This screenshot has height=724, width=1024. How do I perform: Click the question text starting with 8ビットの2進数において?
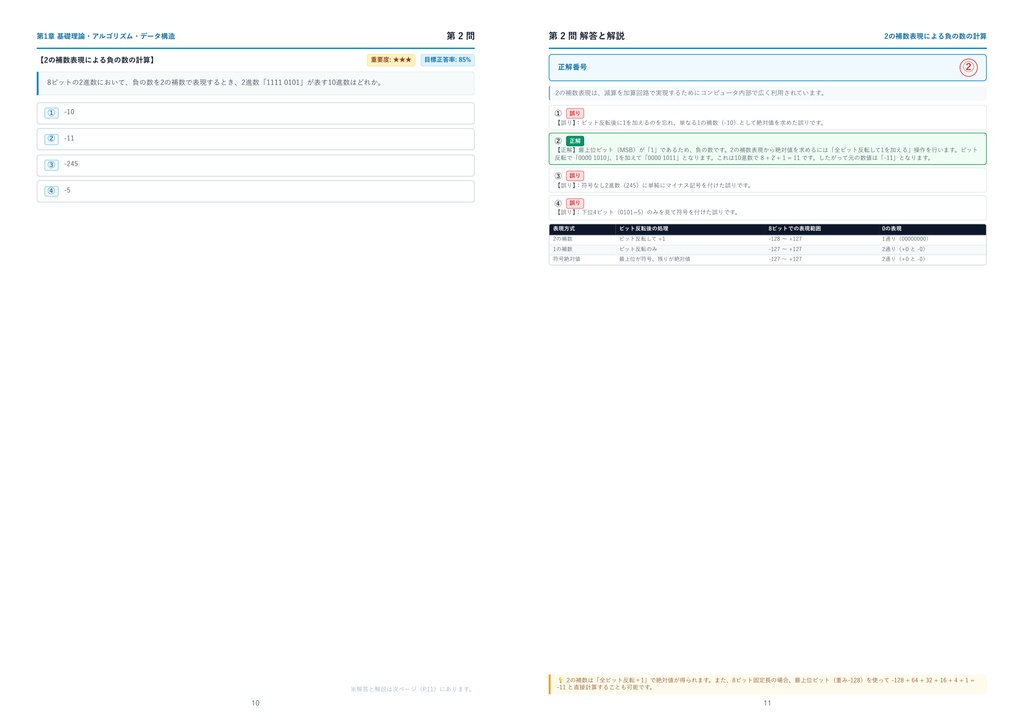(214, 83)
